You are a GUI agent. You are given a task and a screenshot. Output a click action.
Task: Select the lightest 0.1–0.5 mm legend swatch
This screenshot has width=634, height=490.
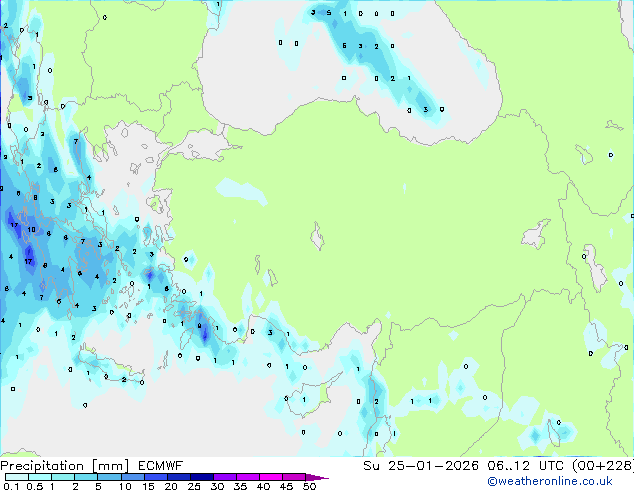(x=17, y=477)
